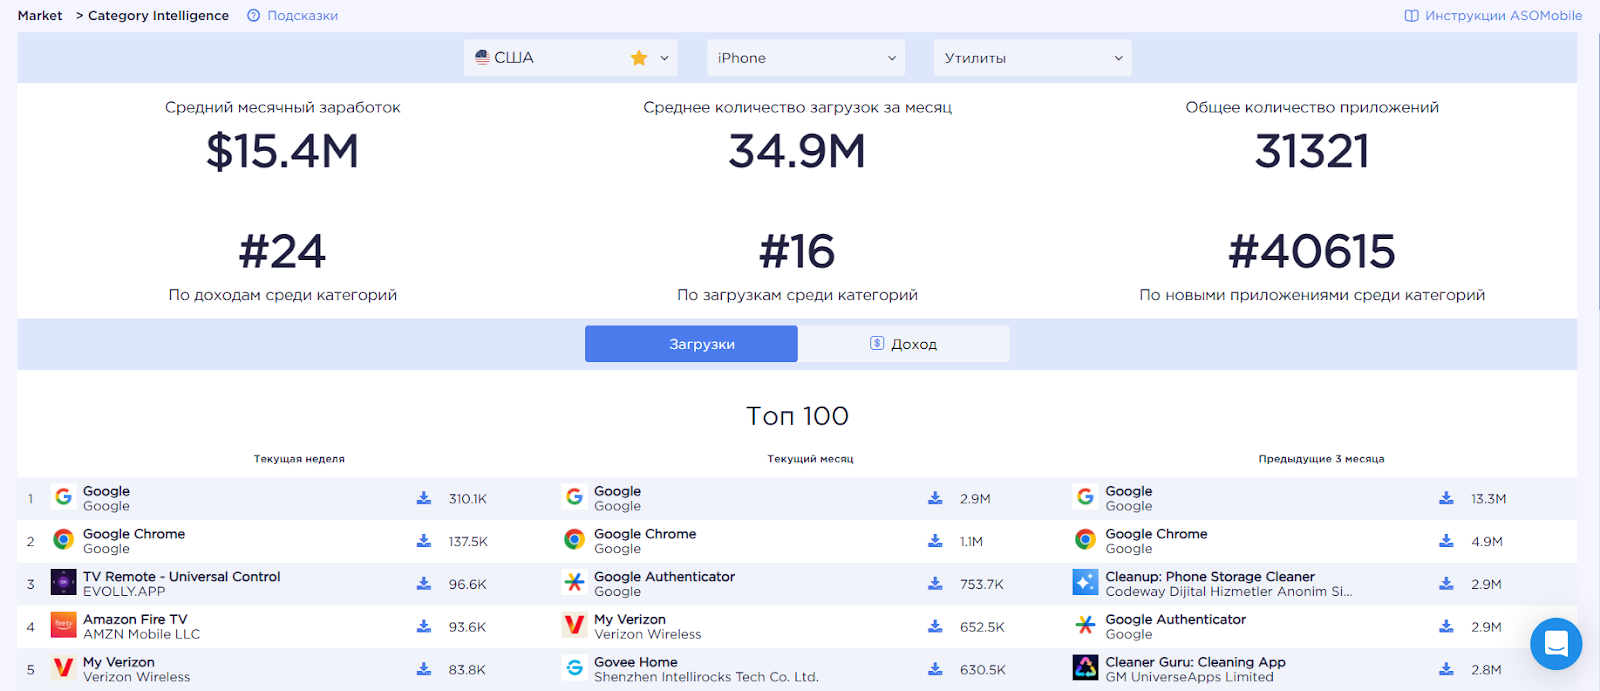Click the dollar icon on the Доход tab
Image resolution: width=1600 pixels, height=691 pixels.
877,343
